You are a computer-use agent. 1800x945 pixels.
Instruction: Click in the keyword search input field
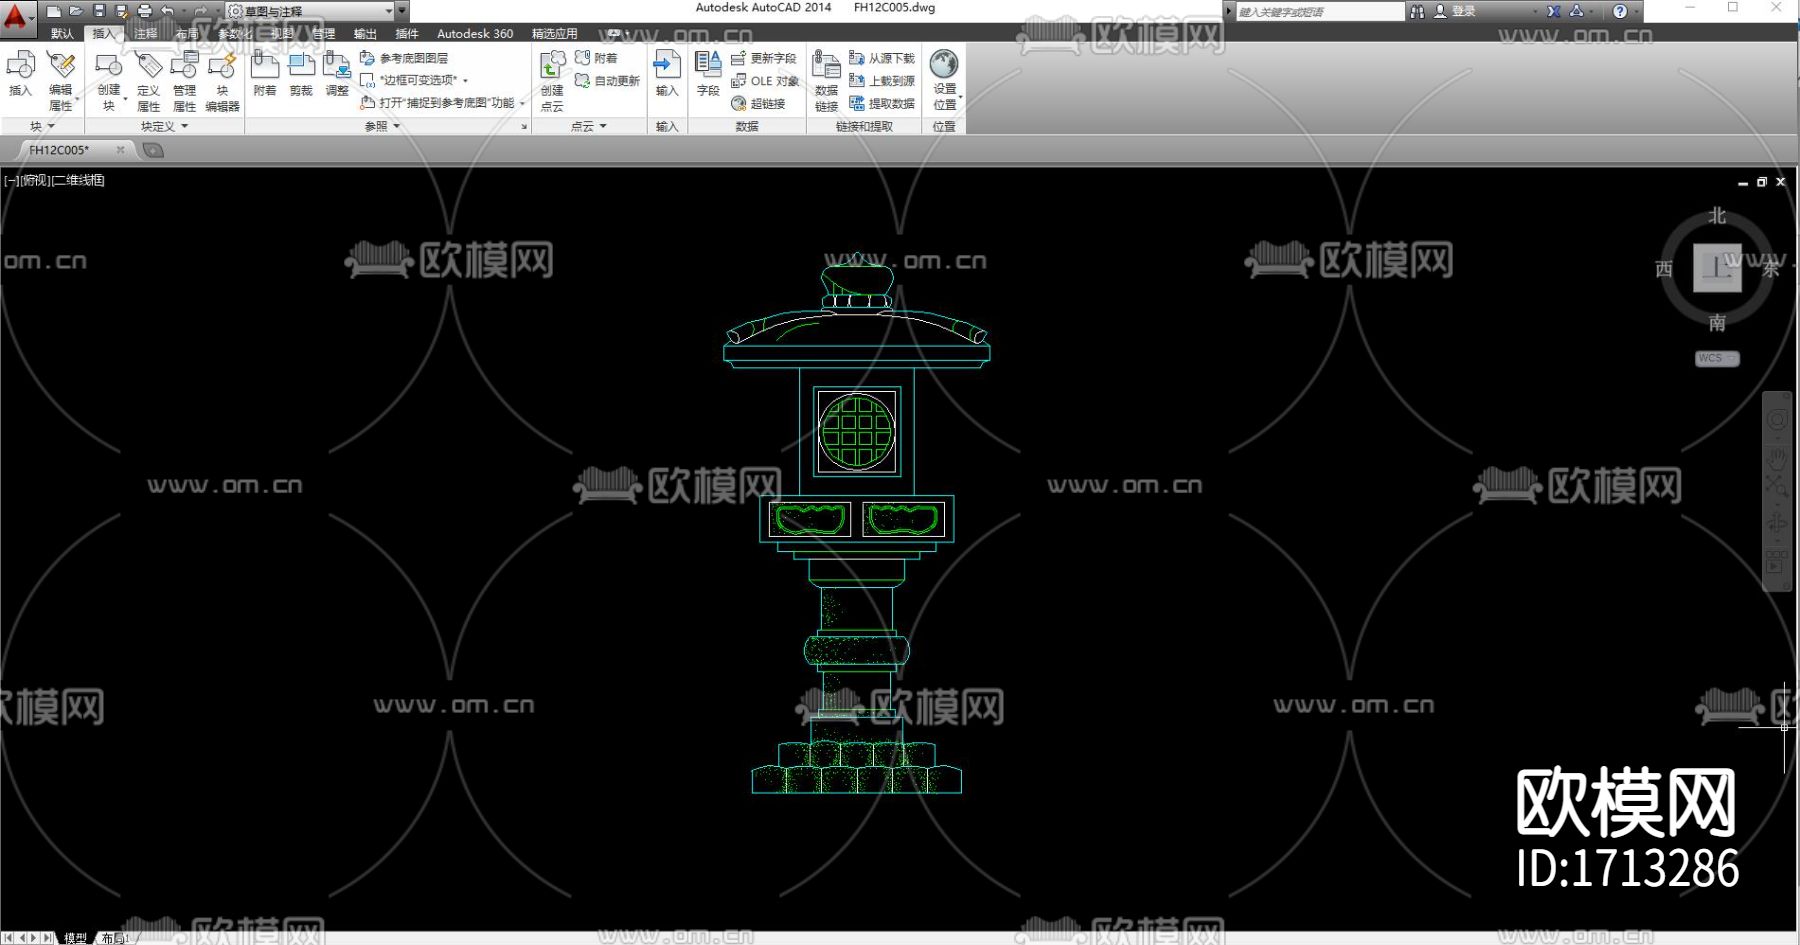coord(1320,11)
